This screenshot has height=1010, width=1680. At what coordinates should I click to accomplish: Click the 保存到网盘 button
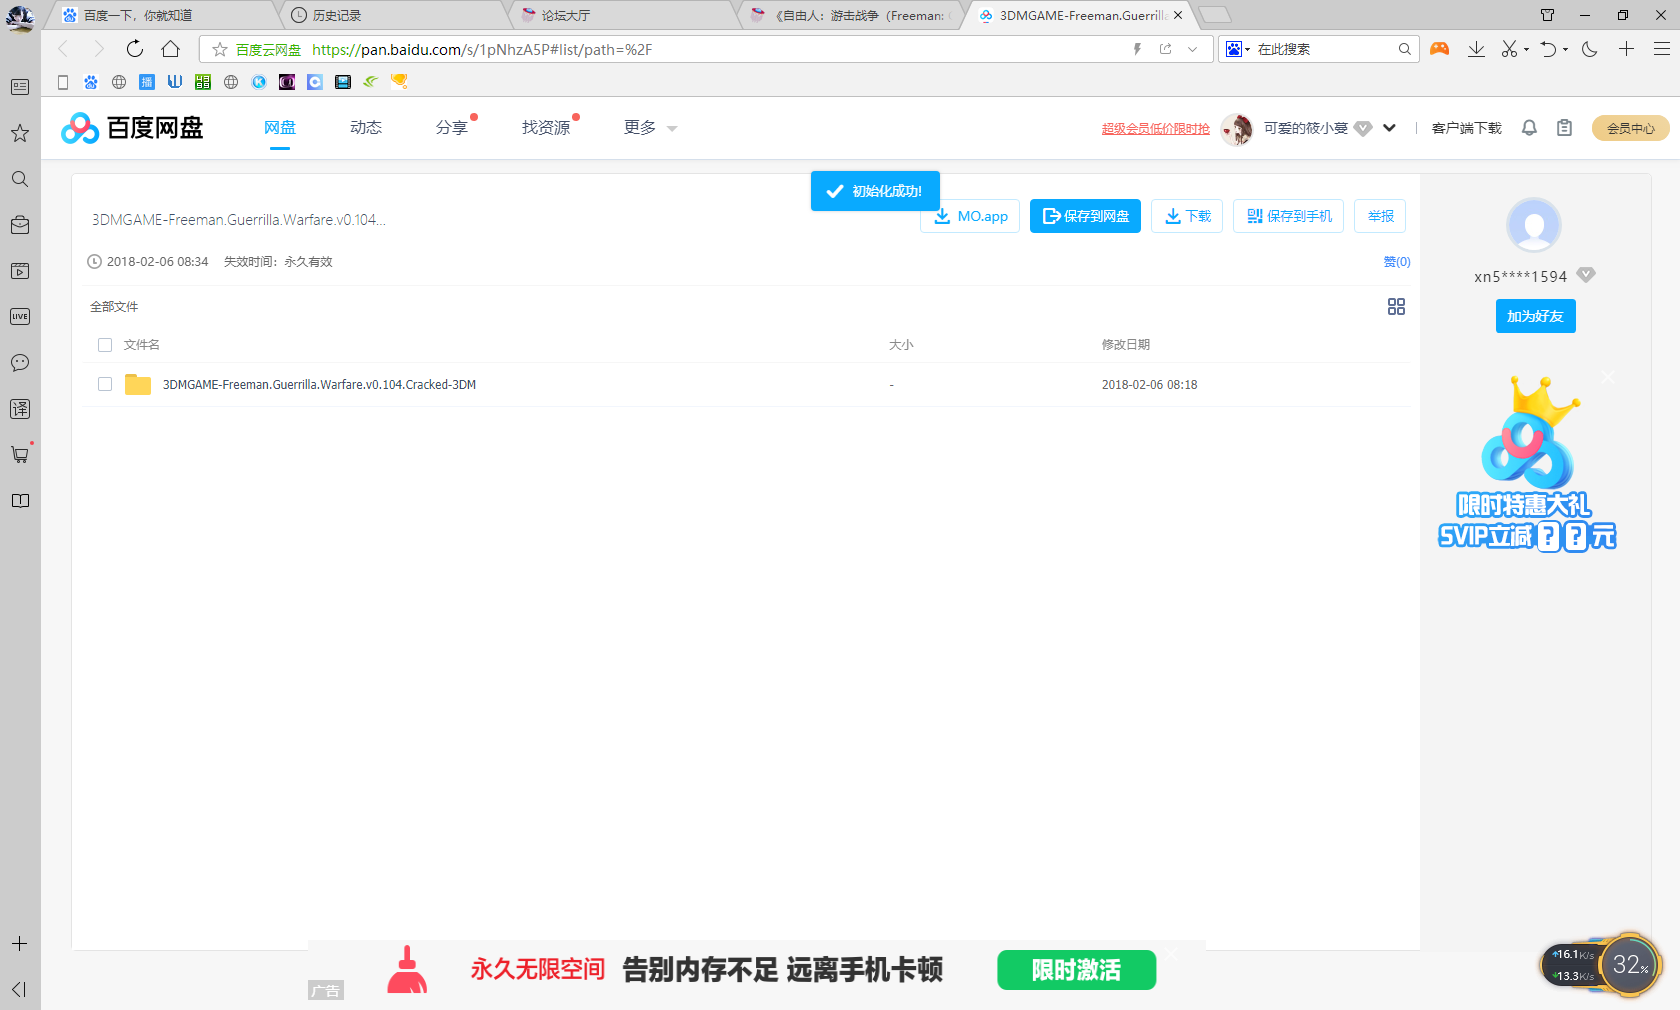(x=1086, y=216)
